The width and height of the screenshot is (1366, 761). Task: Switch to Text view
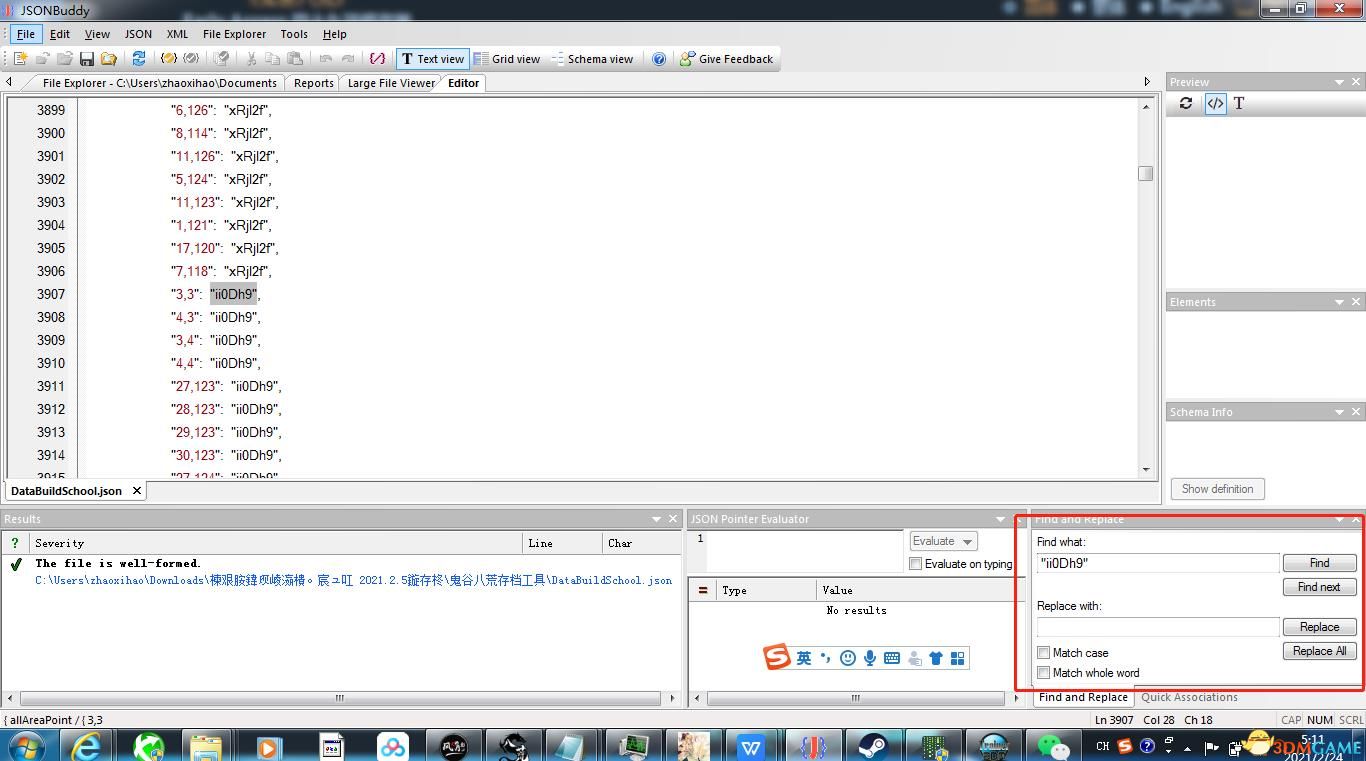pos(432,59)
